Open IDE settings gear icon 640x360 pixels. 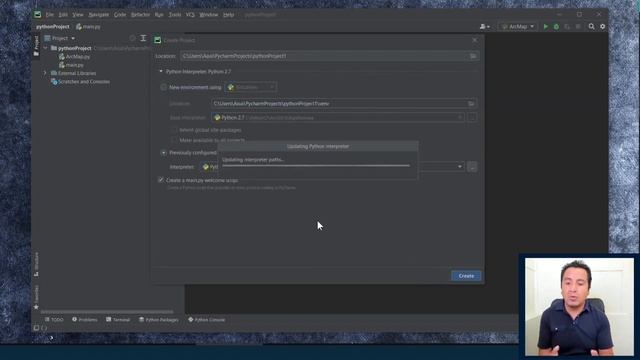pyautogui.click(x=602, y=27)
